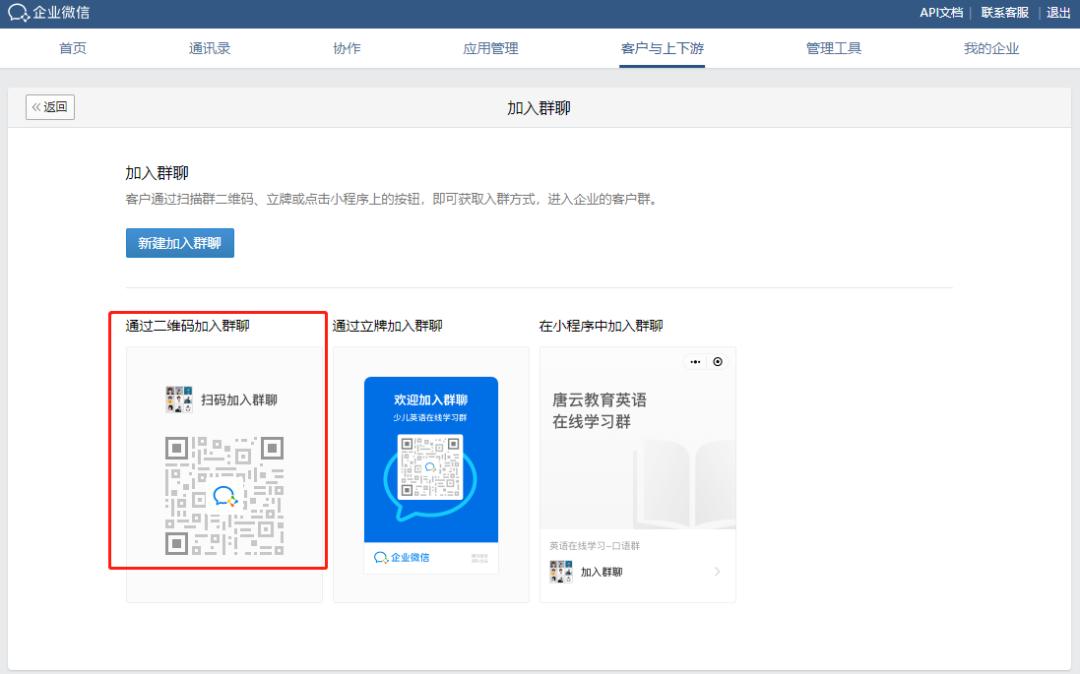Select the 管理工具 tab
1080x674 pixels.
pyautogui.click(x=836, y=47)
